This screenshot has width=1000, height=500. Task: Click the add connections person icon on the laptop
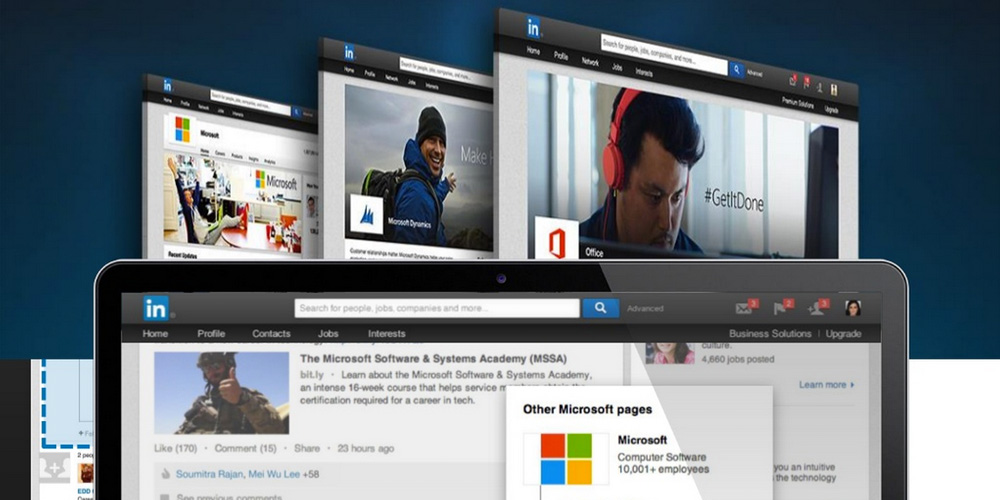[x=816, y=308]
